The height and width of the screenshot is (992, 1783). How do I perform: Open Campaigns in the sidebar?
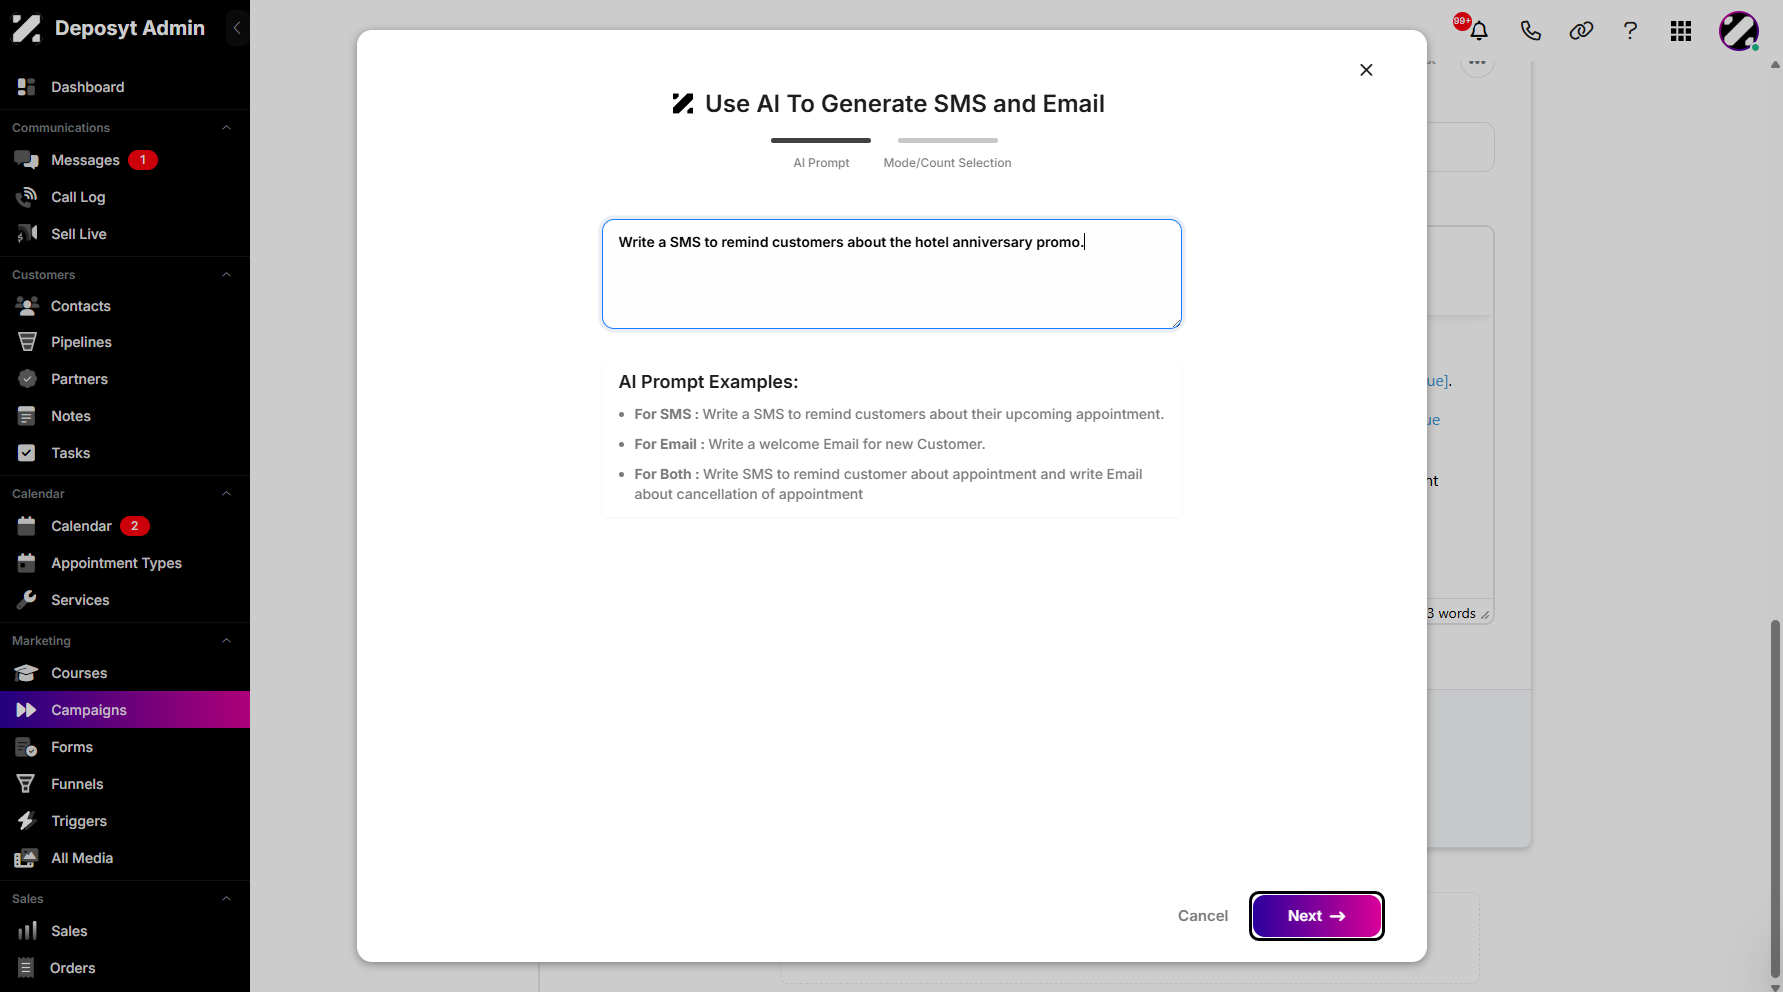pos(125,710)
